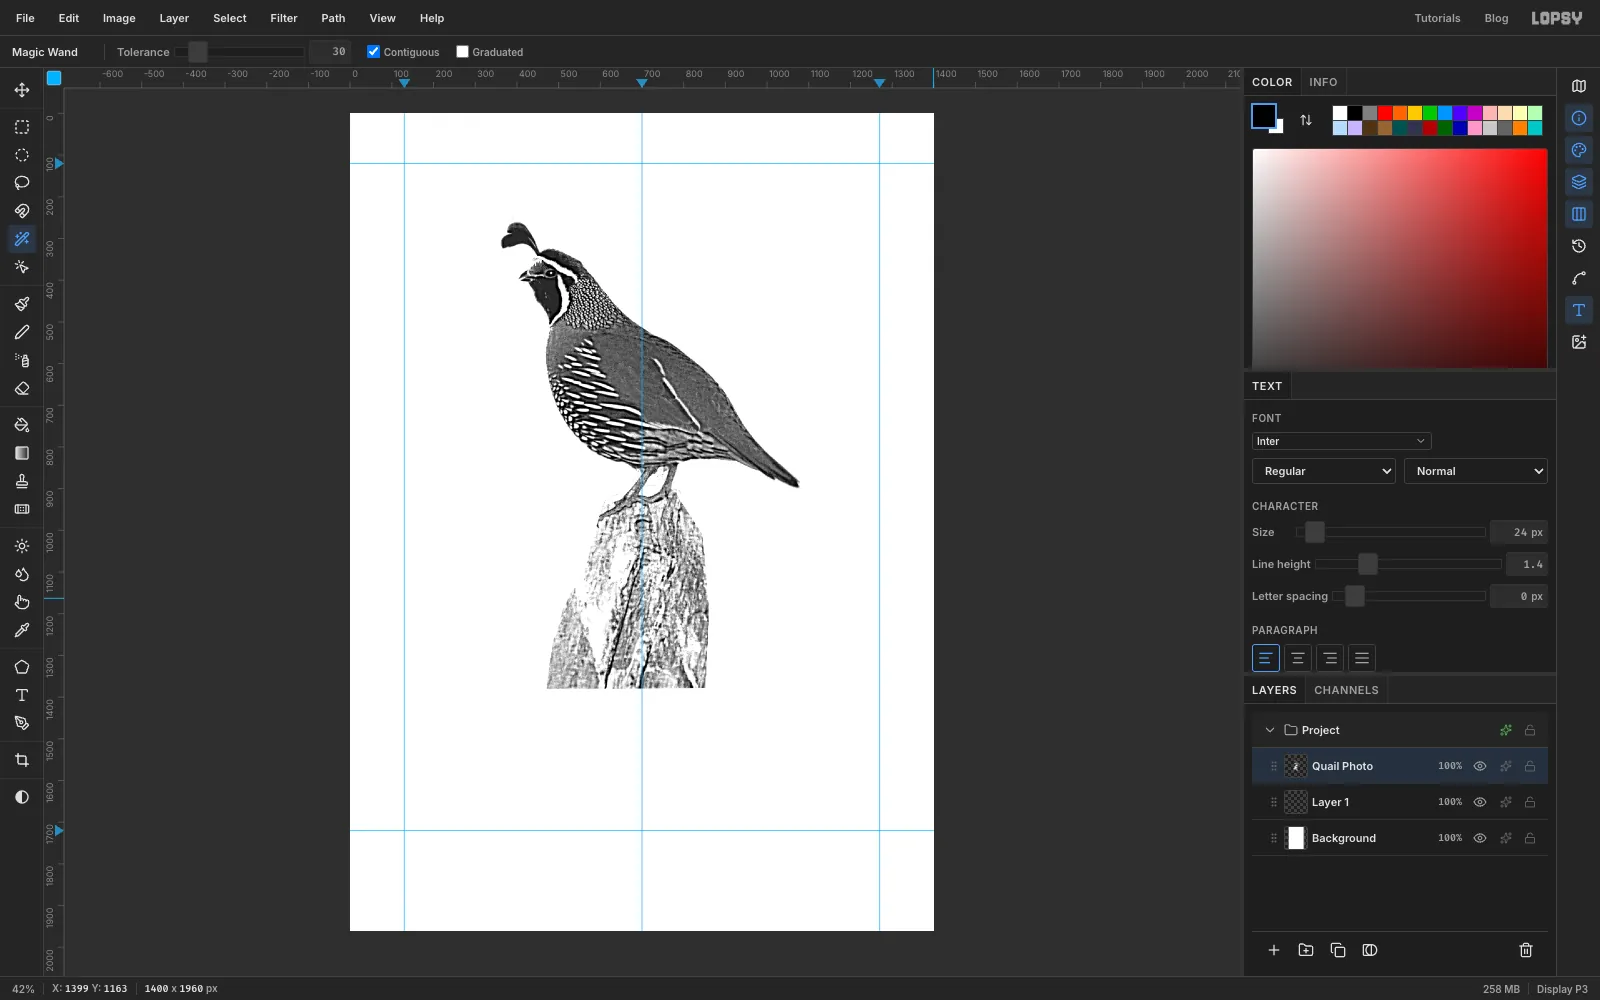Select the Text tool in left toolbar
This screenshot has width=1600, height=1000.
(x=22, y=695)
